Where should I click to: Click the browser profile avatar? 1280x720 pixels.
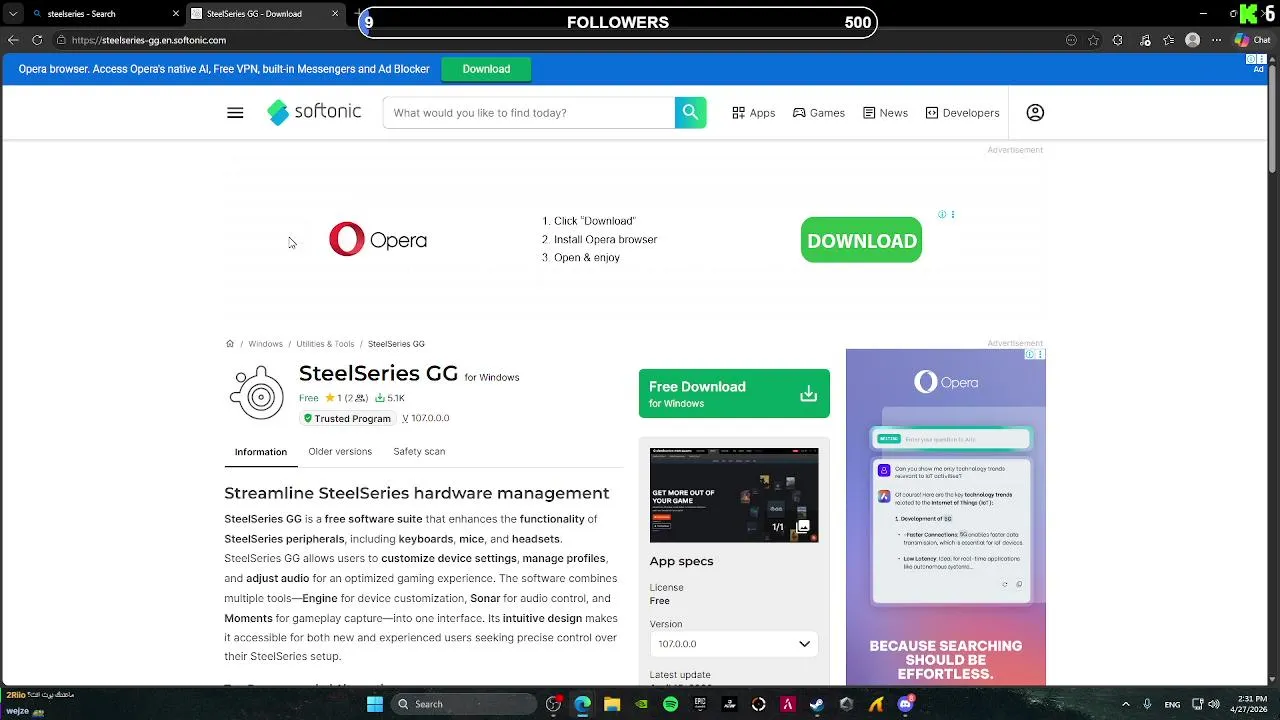click(1192, 40)
